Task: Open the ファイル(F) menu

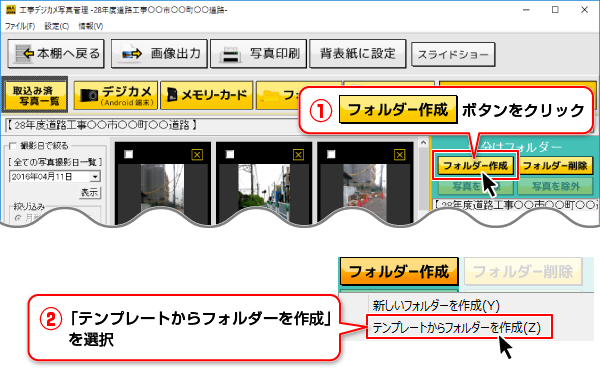Action: pyautogui.click(x=20, y=26)
